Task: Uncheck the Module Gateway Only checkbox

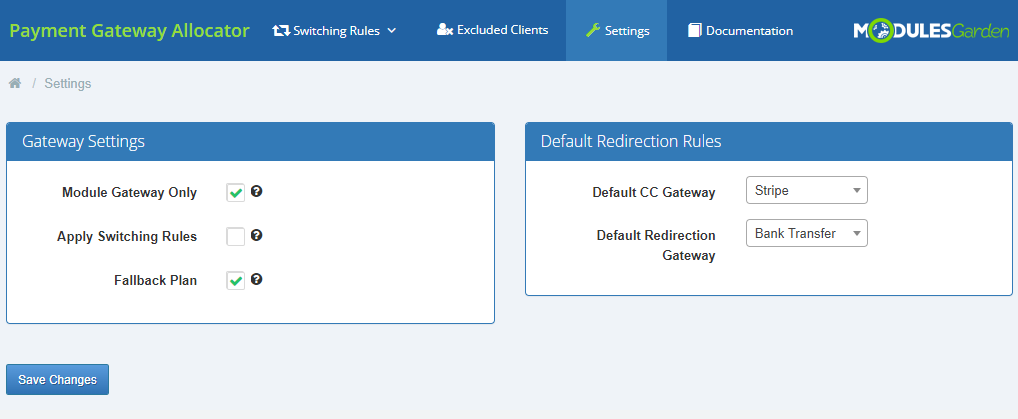Action: [236, 192]
